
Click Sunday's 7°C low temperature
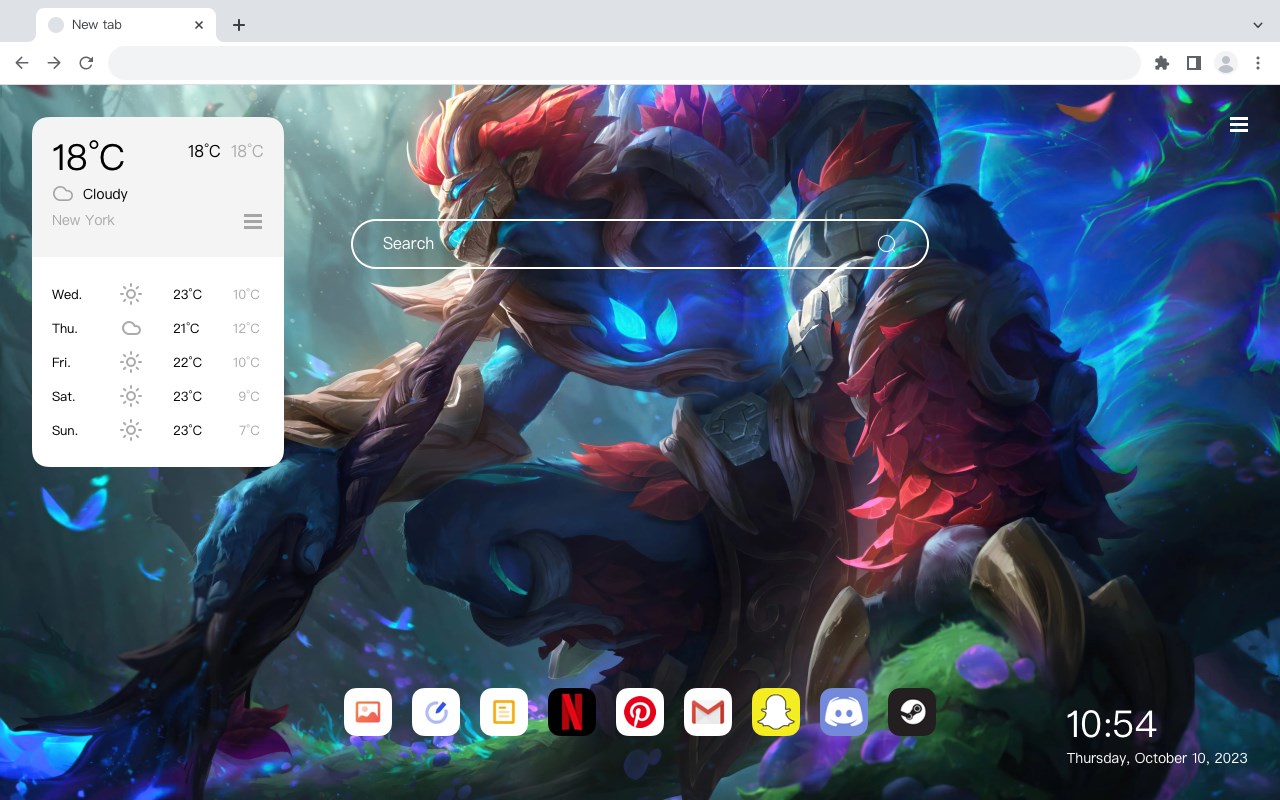tap(249, 430)
